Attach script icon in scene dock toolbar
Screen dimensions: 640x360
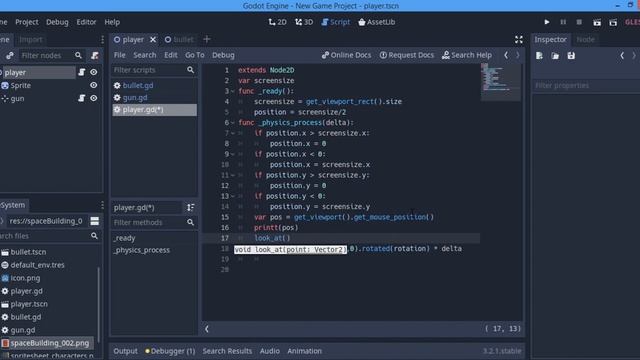click(x=95, y=56)
